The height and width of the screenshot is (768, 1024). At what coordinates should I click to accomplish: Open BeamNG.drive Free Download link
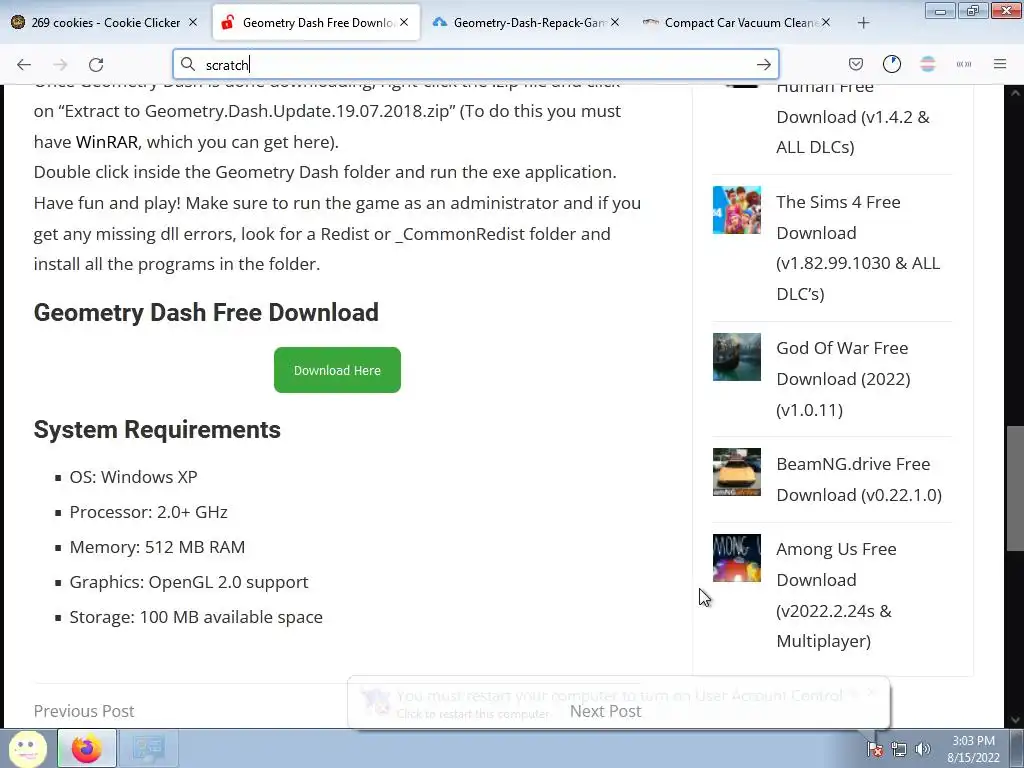(x=859, y=479)
